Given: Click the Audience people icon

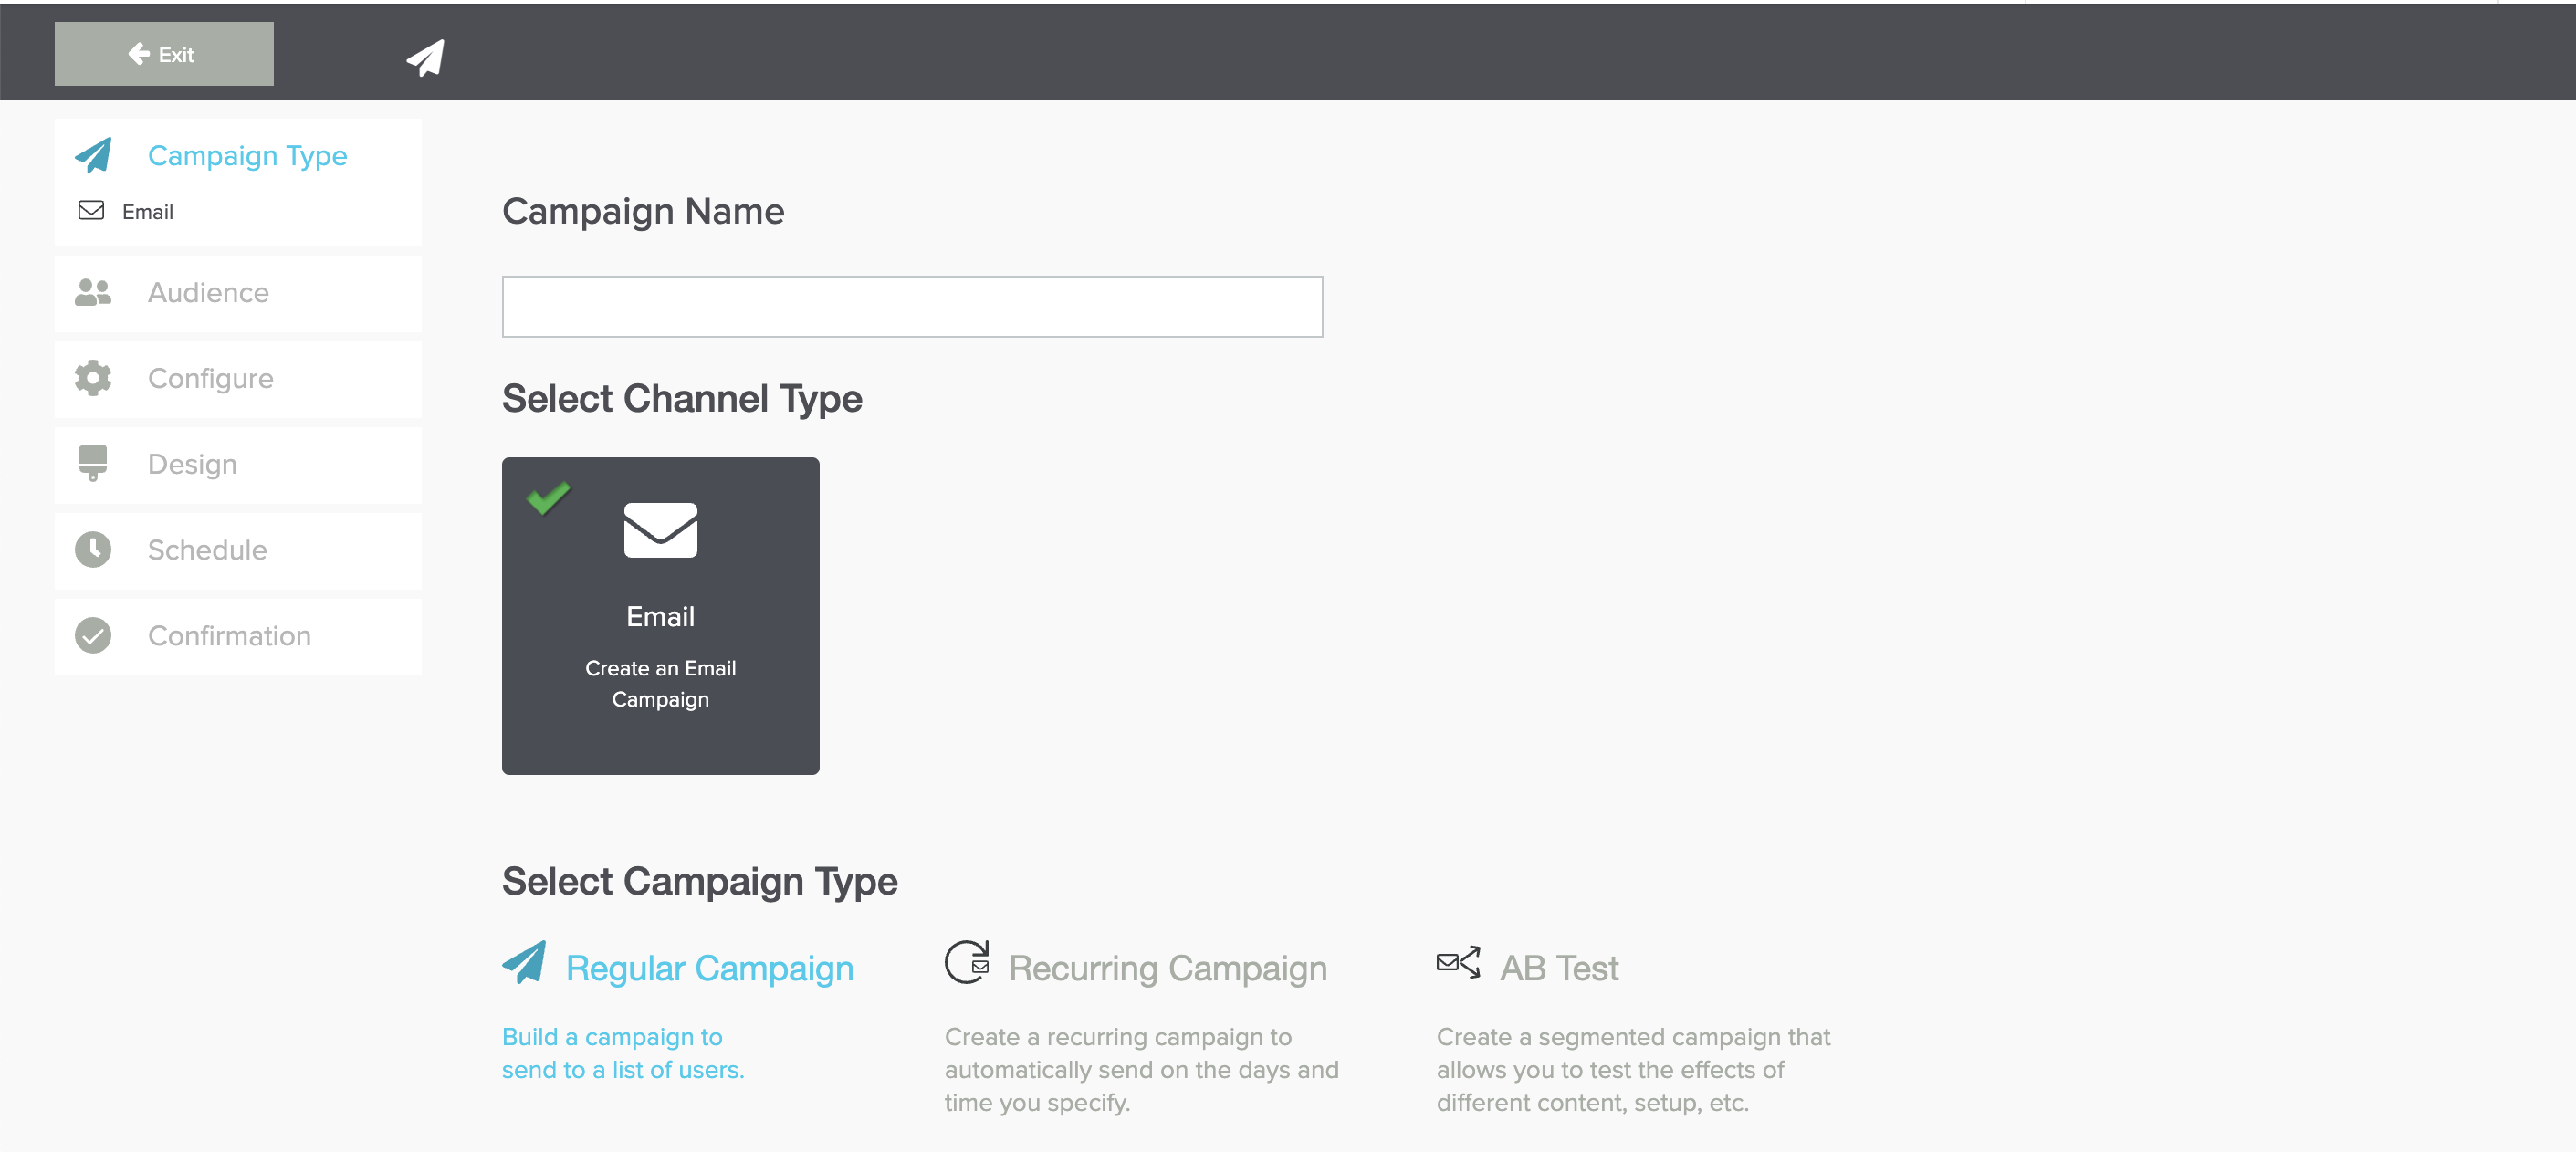Looking at the screenshot, I should point(93,292).
